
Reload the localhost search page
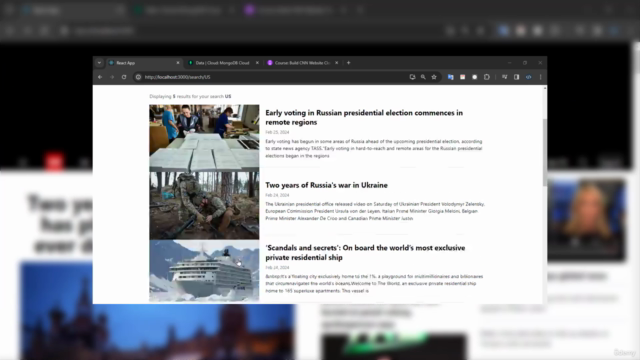[124, 77]
